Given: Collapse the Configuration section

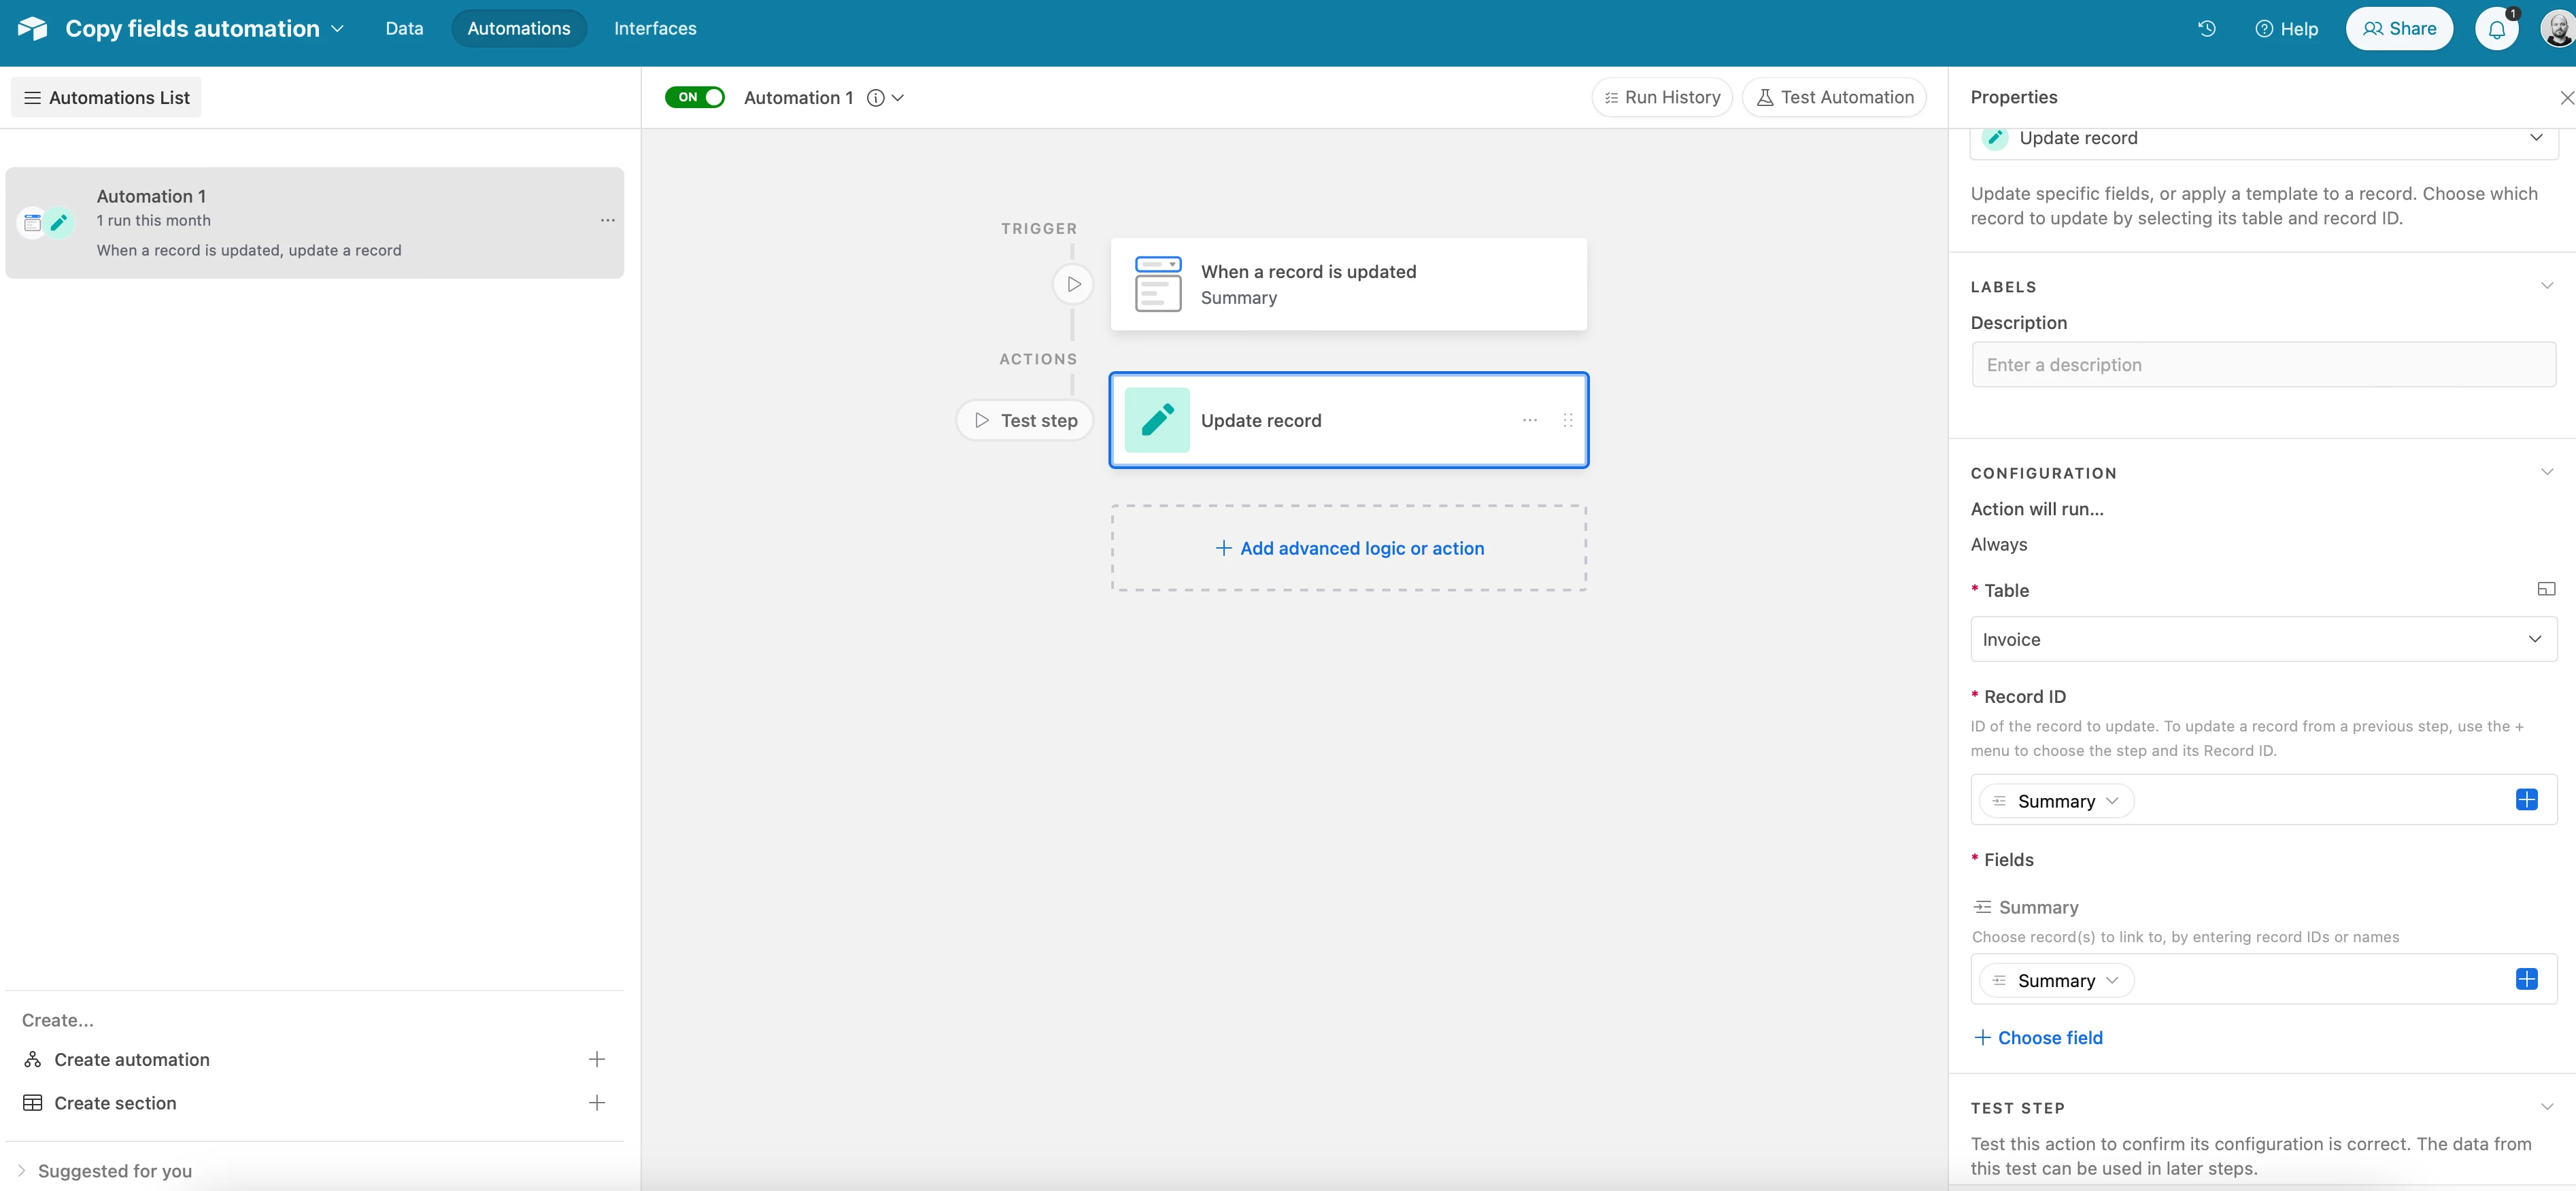Looking at the screenshot, I should click(2546, 472).
